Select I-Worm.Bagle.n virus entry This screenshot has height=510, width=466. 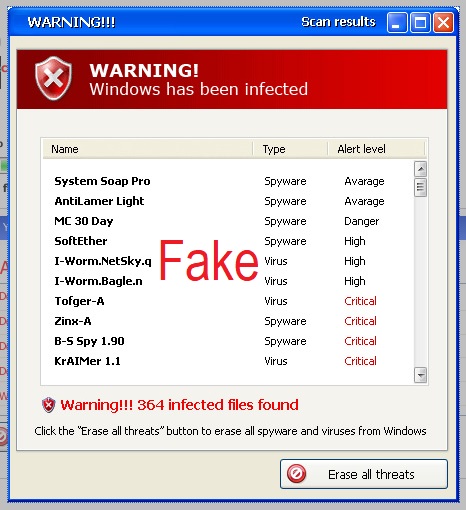tap(227, 281)
